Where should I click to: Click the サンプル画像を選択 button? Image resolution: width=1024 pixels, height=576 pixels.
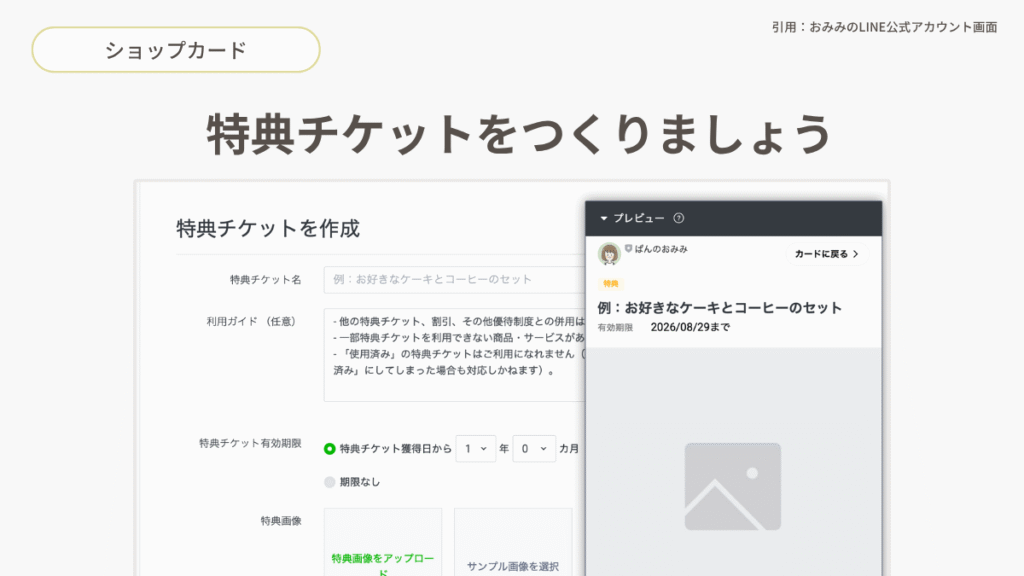coord(513,566)
